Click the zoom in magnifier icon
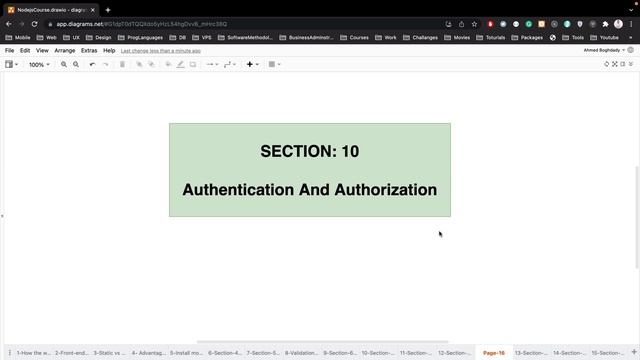The image size is (640, 360). (64, 64)
